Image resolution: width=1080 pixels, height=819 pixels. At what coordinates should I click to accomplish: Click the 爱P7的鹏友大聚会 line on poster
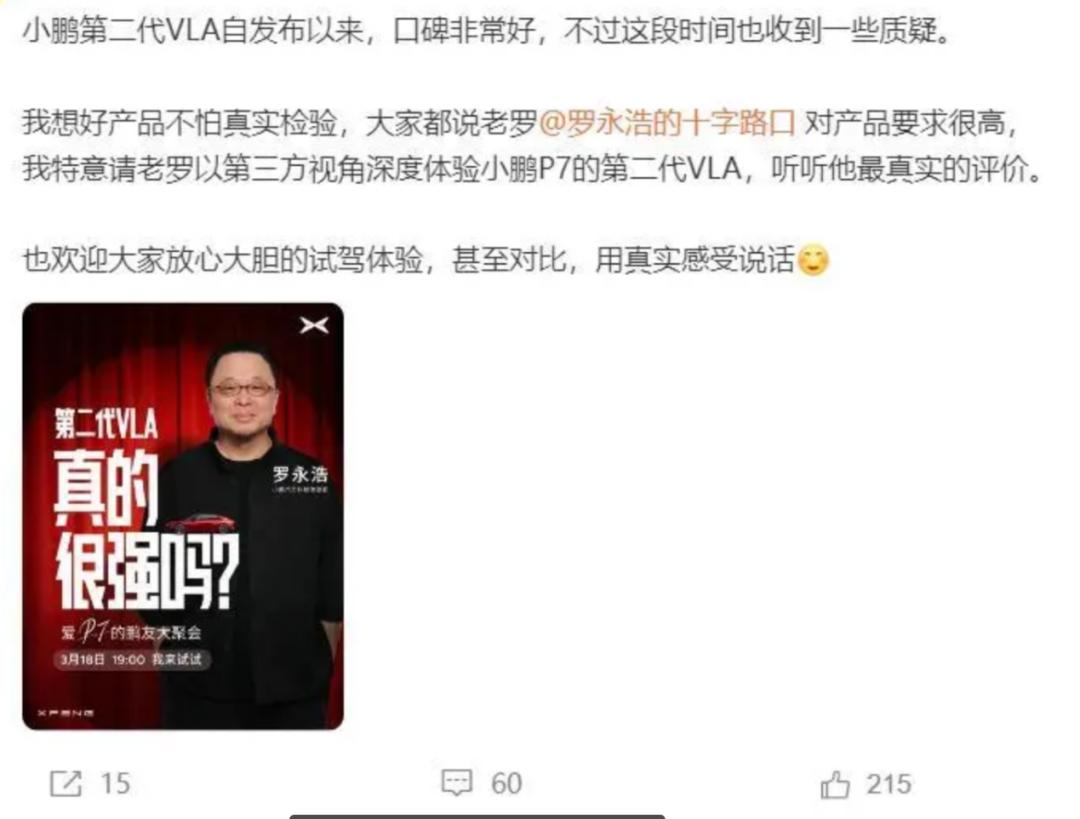point(131,631)
